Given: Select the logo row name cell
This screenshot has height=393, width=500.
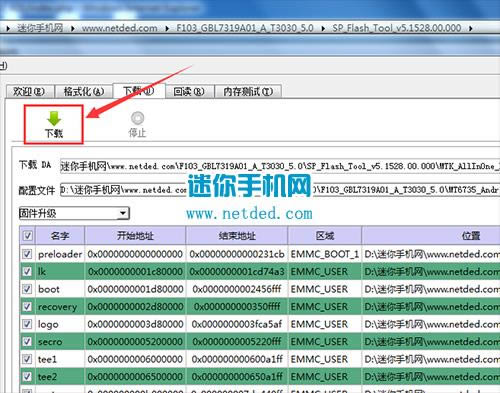Looking at the screenshot, I should pos(60,324).
